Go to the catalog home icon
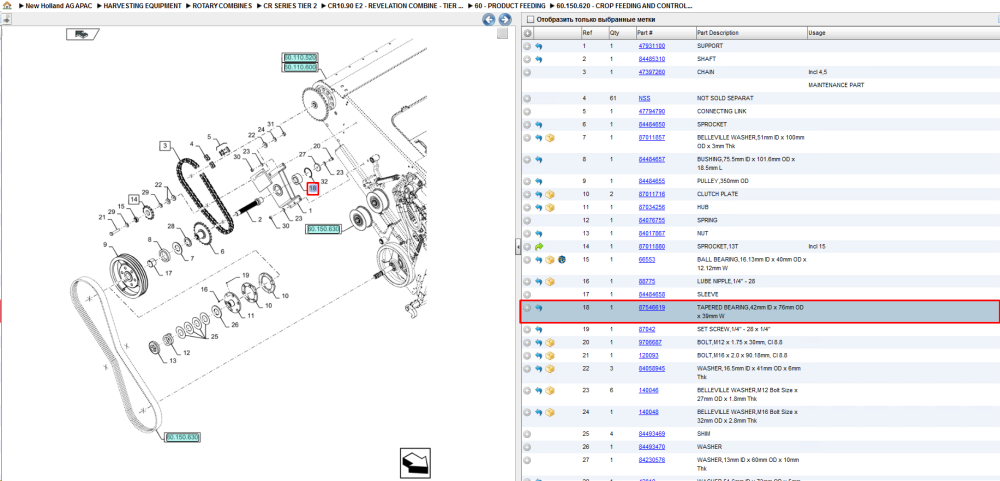 6,5
